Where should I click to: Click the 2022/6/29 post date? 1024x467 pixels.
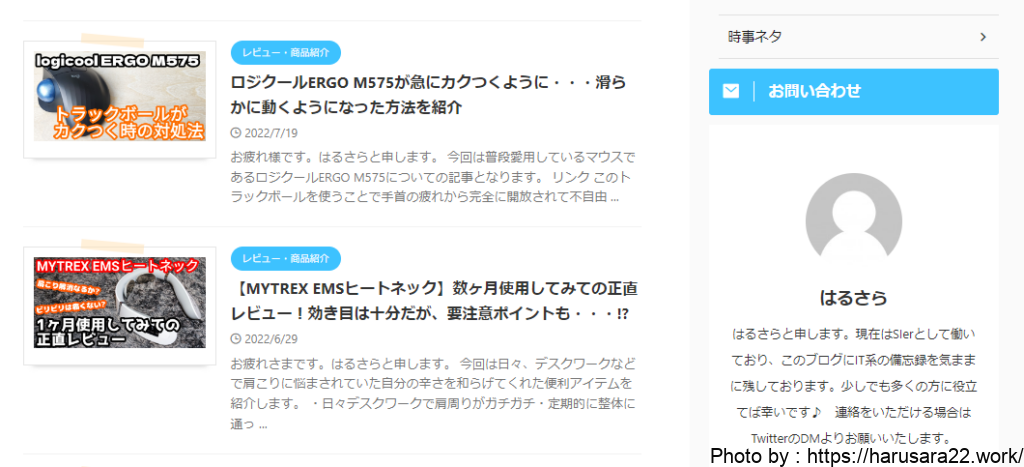[271, 339]
